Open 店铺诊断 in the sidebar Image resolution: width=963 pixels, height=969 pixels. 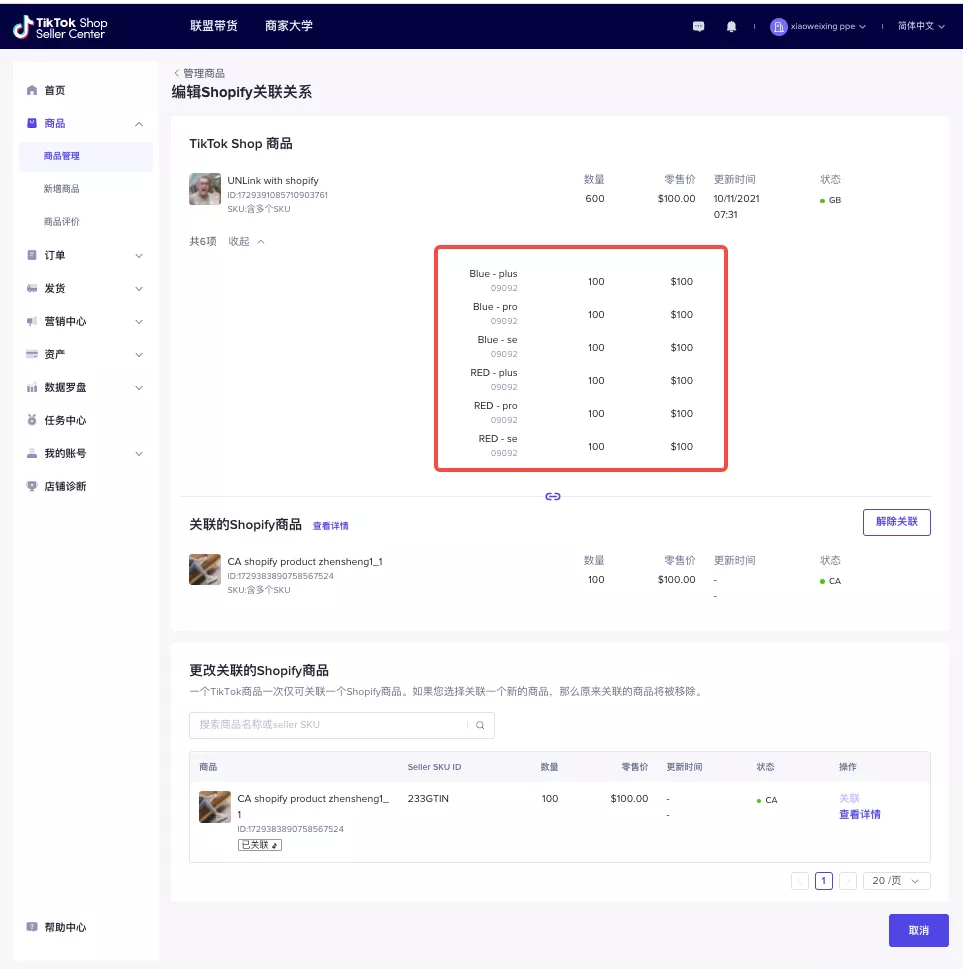point(65,486)
